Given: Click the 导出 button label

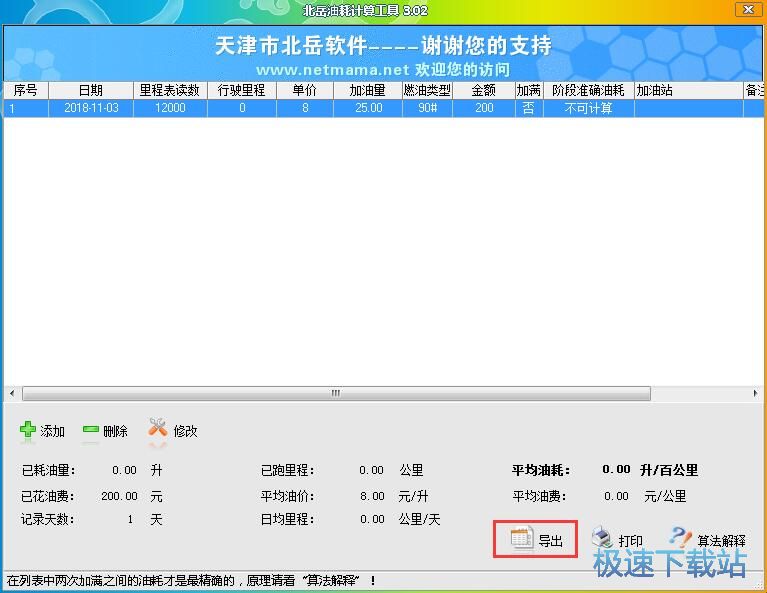Looking at the screenshot, I should click(551, 541).
